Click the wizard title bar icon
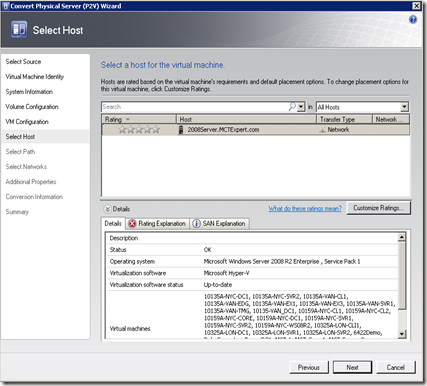Image resolution: width=427 pixels, height=386 pixels. tap(5, 6)
